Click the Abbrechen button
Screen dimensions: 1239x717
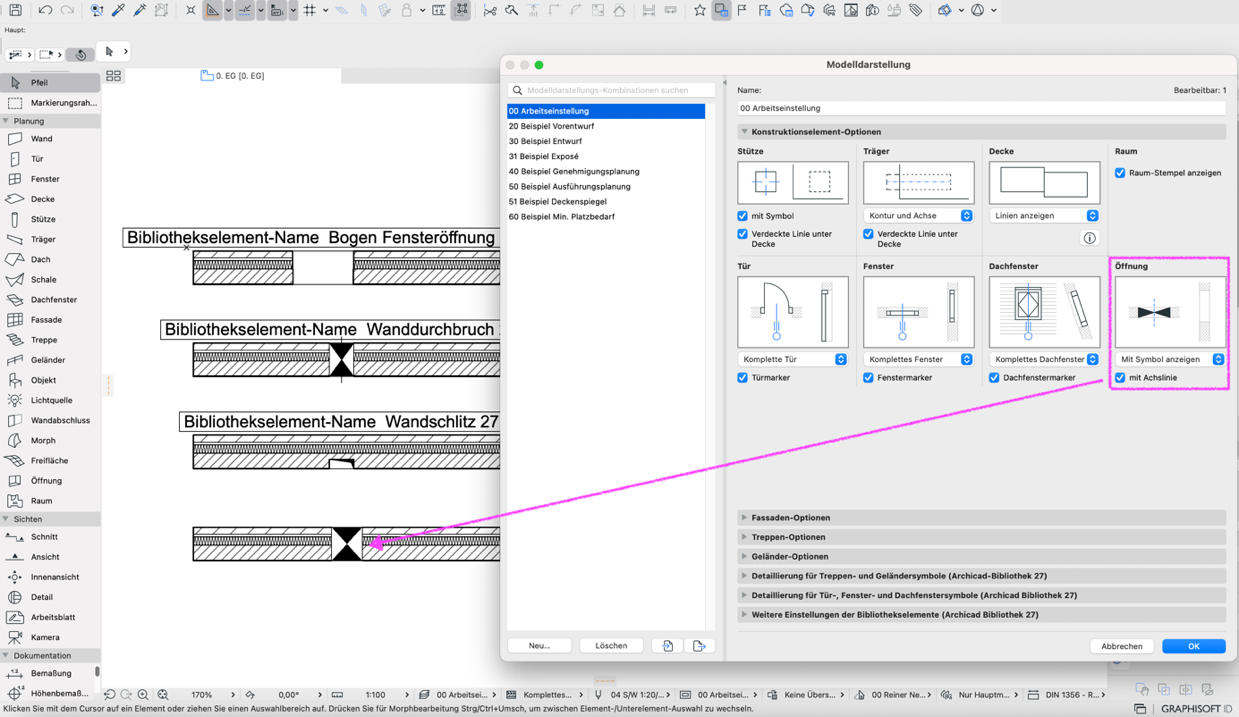(1122, 646)
